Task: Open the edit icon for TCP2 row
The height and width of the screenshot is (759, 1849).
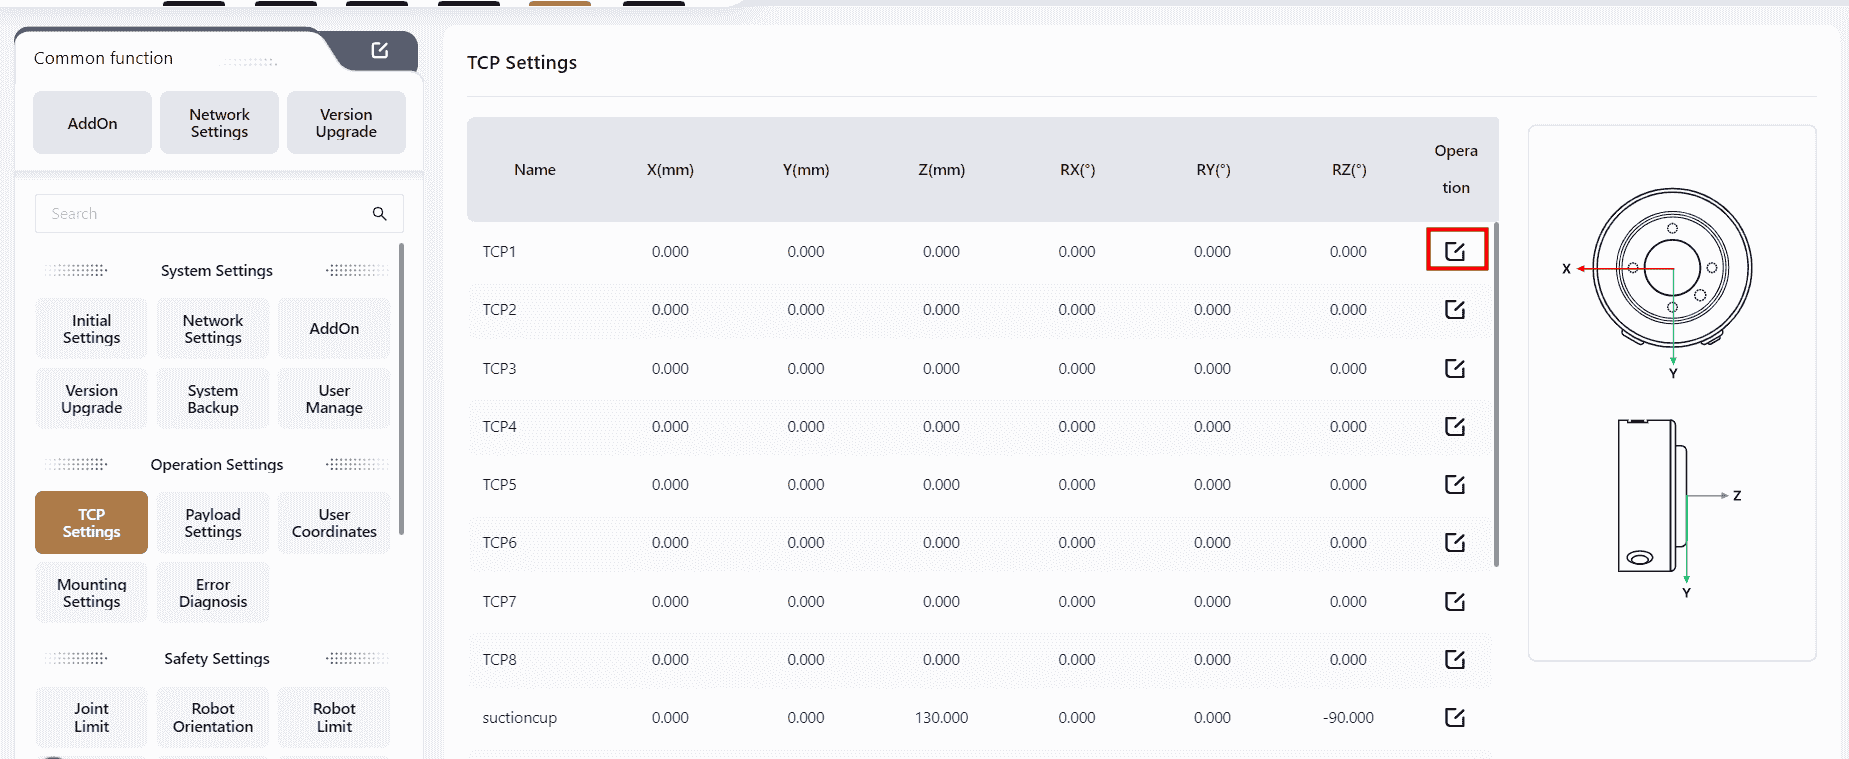Action: tap(1455, 310)
